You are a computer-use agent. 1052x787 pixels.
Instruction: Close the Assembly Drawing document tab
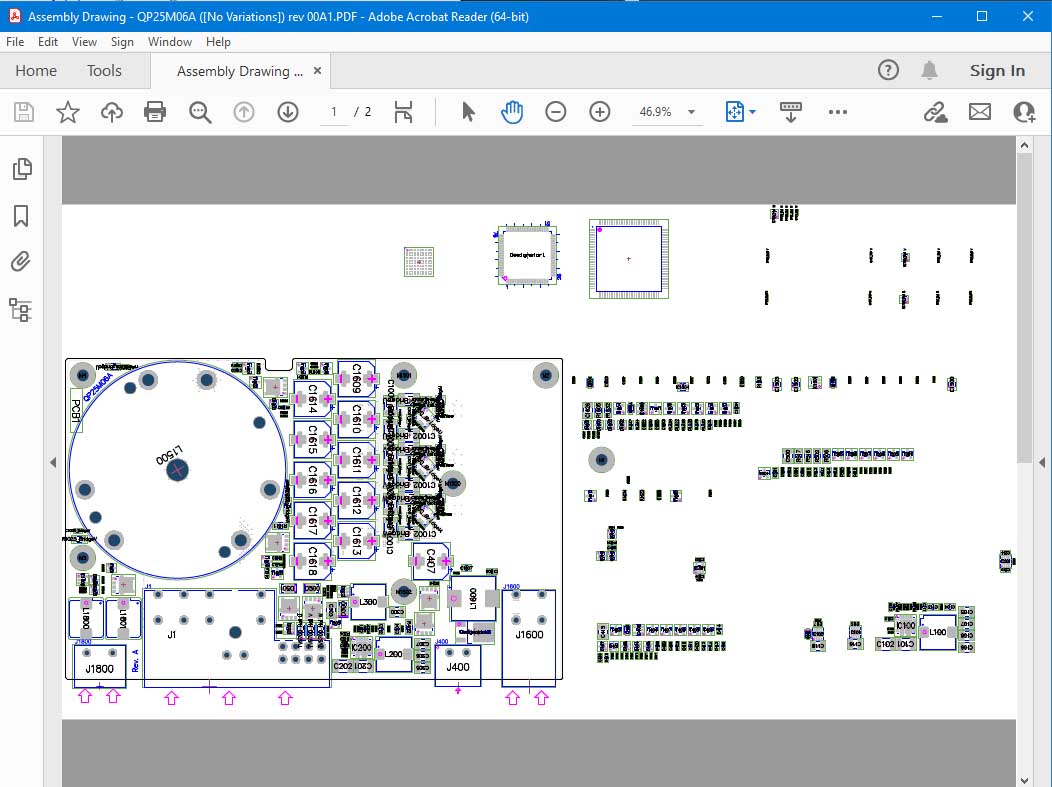(x=318, y=71)
